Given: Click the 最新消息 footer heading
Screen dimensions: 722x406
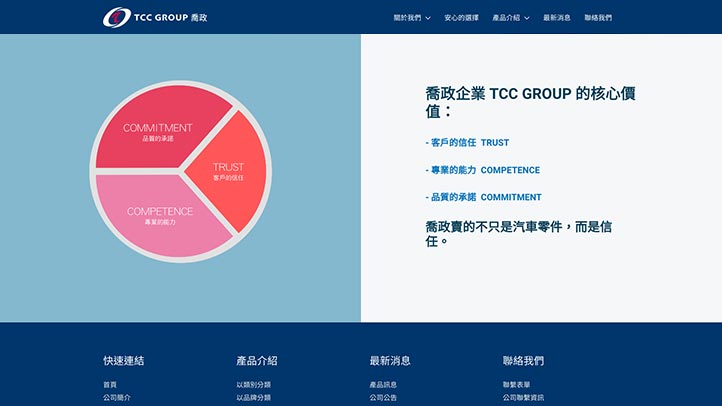Looking at the screenshot, I should [x=390, y=360].
